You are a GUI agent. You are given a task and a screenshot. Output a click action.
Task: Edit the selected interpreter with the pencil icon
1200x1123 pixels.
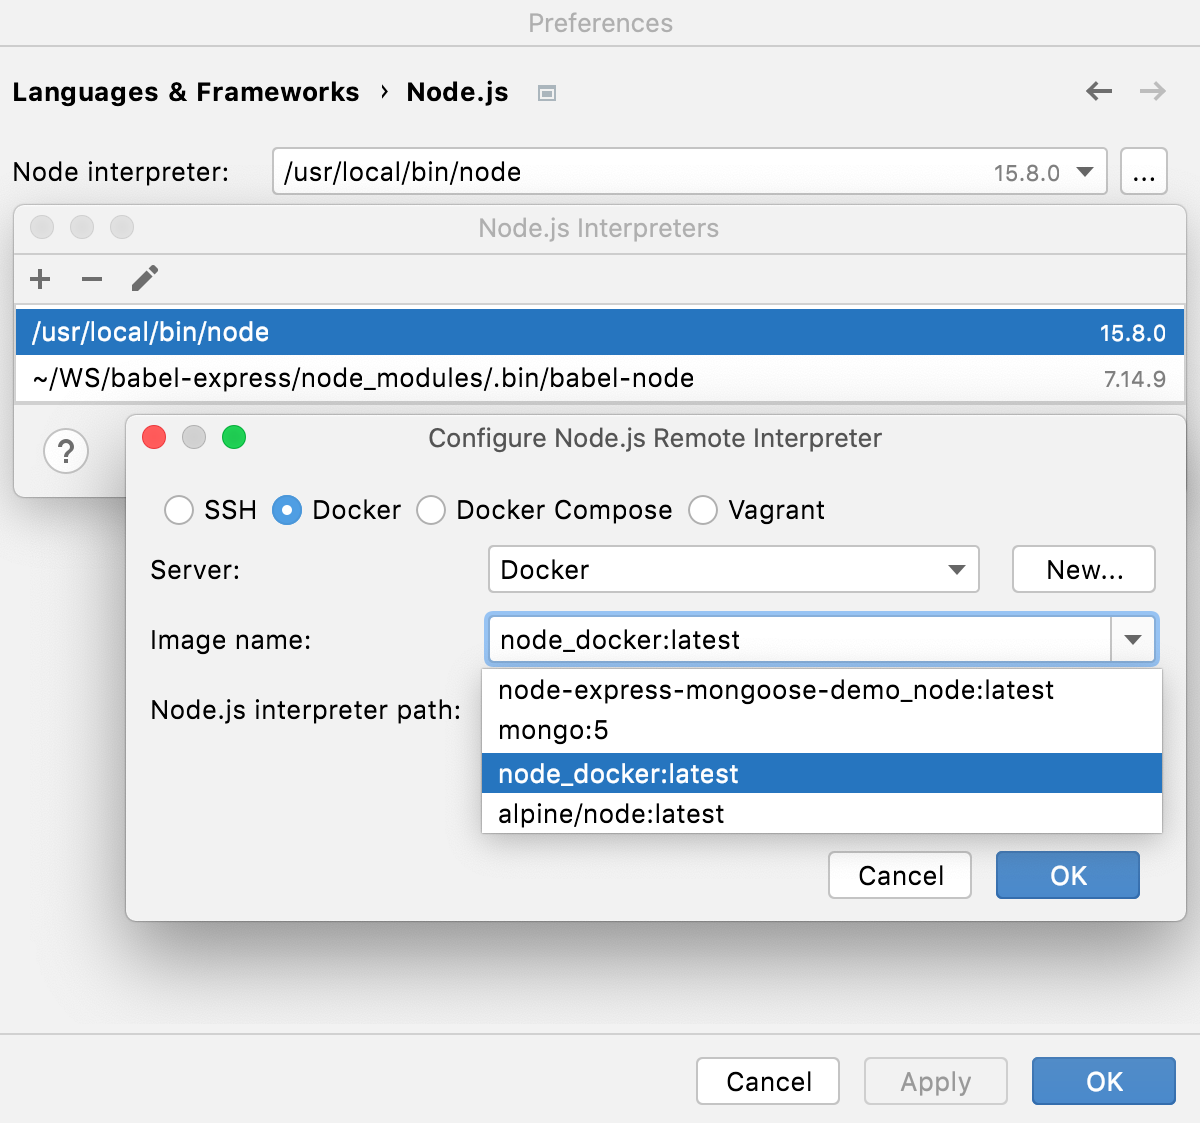pos(145,279)
